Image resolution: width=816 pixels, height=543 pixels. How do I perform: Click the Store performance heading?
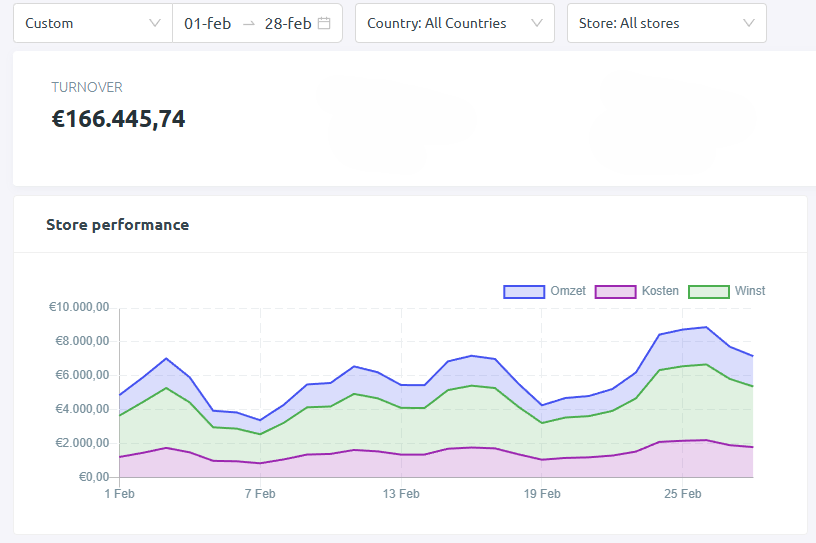[x=118, y=225]
